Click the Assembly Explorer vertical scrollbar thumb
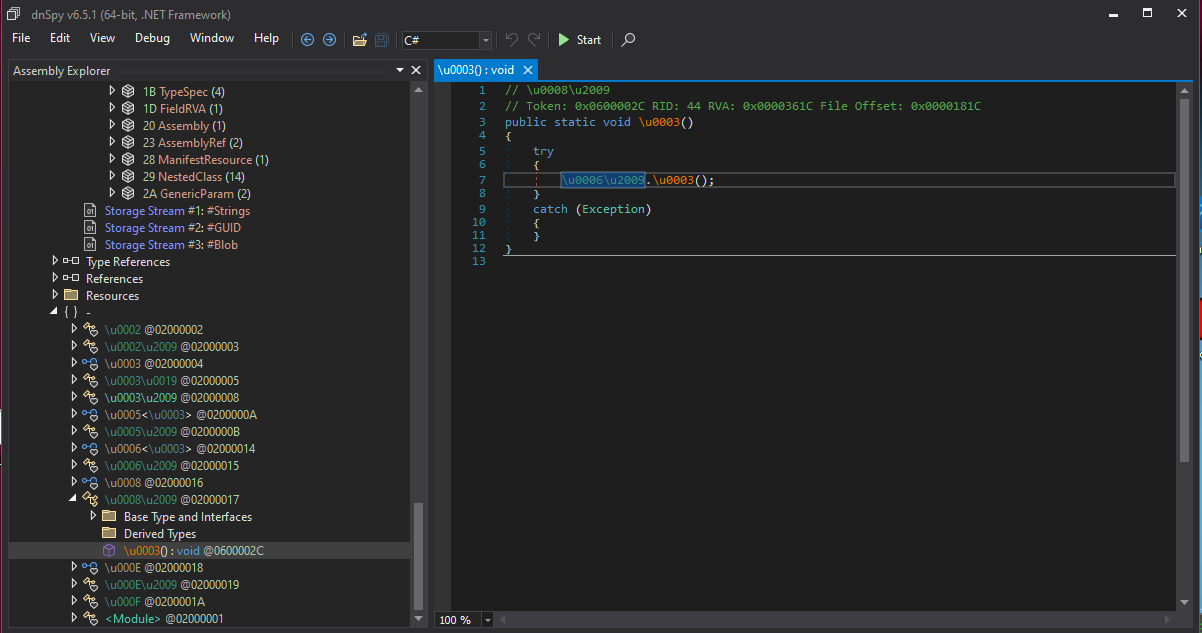The width and height of the screenshot is (1202, 633). [419, 554]
